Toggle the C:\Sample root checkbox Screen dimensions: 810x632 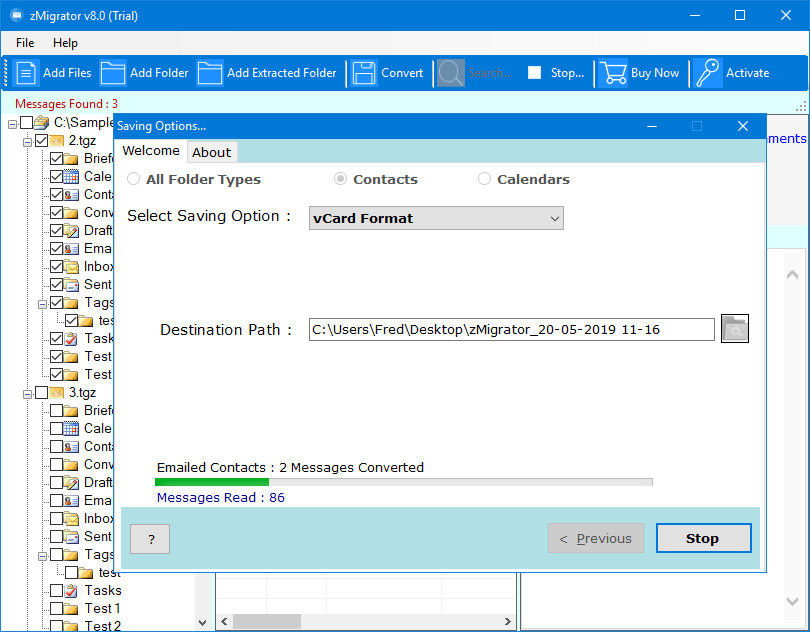click(x=26, y=122)
